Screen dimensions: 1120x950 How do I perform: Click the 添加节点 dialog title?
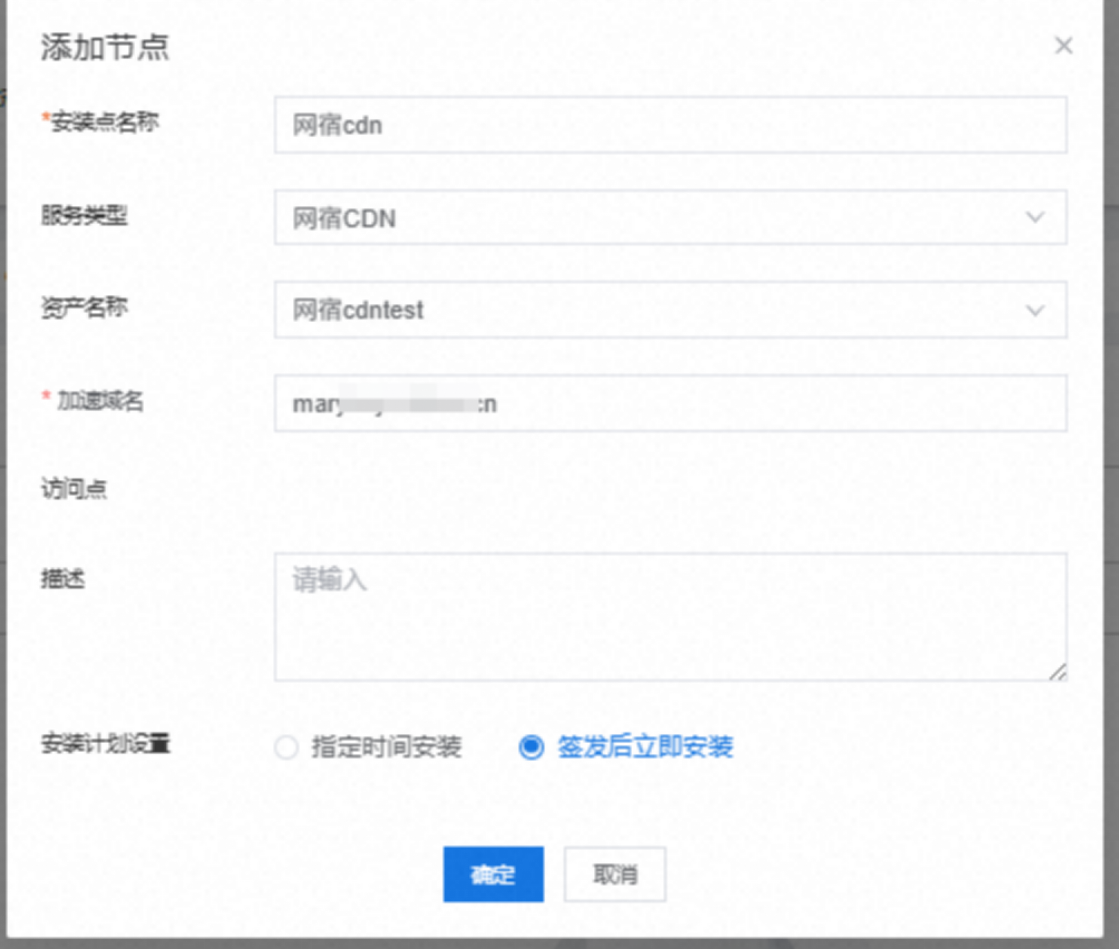pyautogui.click(x=105, y=48)
